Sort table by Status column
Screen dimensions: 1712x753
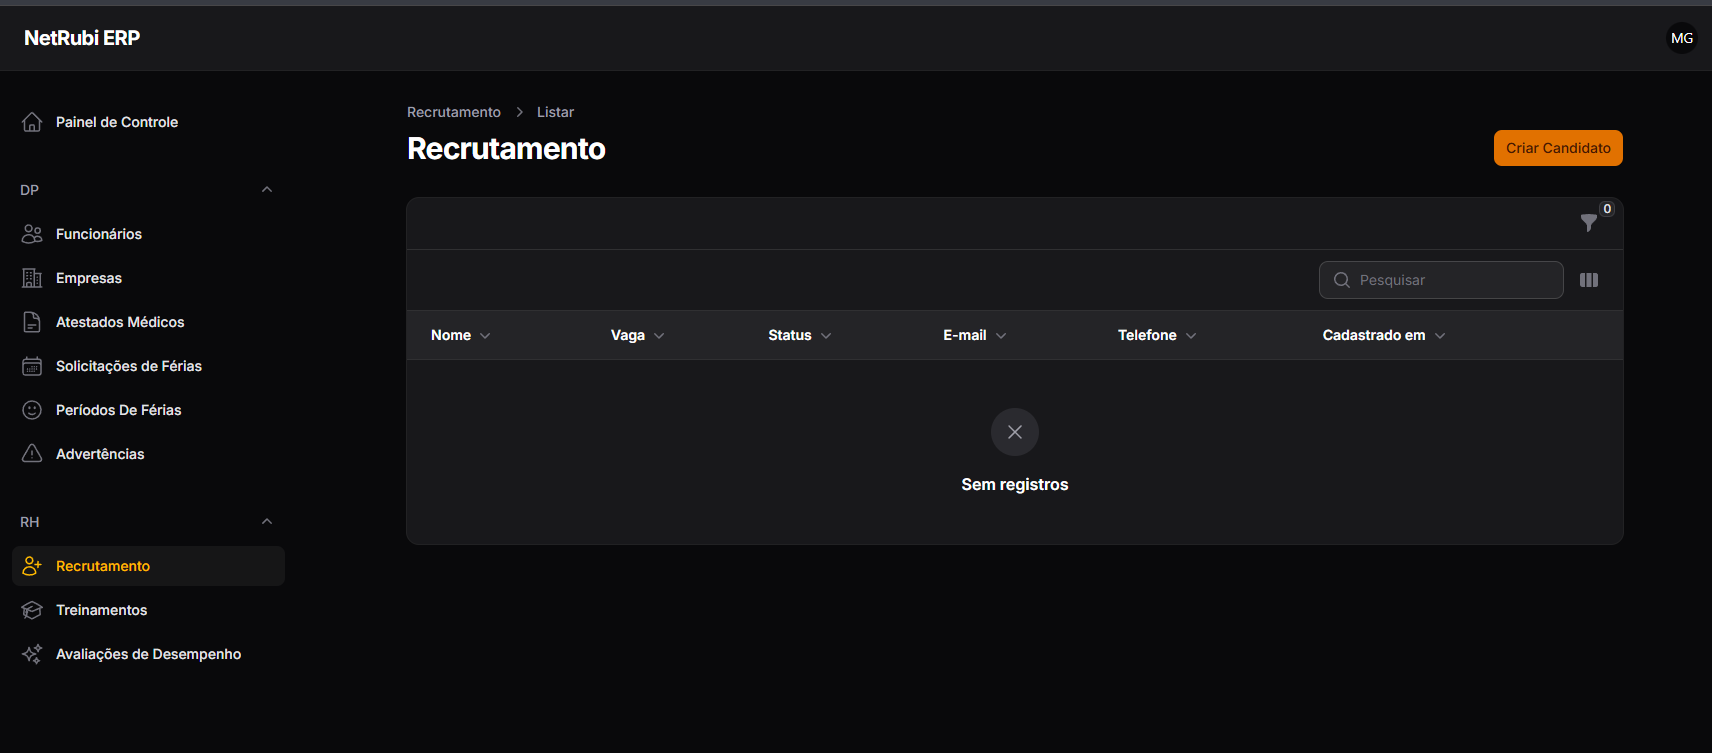(x=800, y=335)
